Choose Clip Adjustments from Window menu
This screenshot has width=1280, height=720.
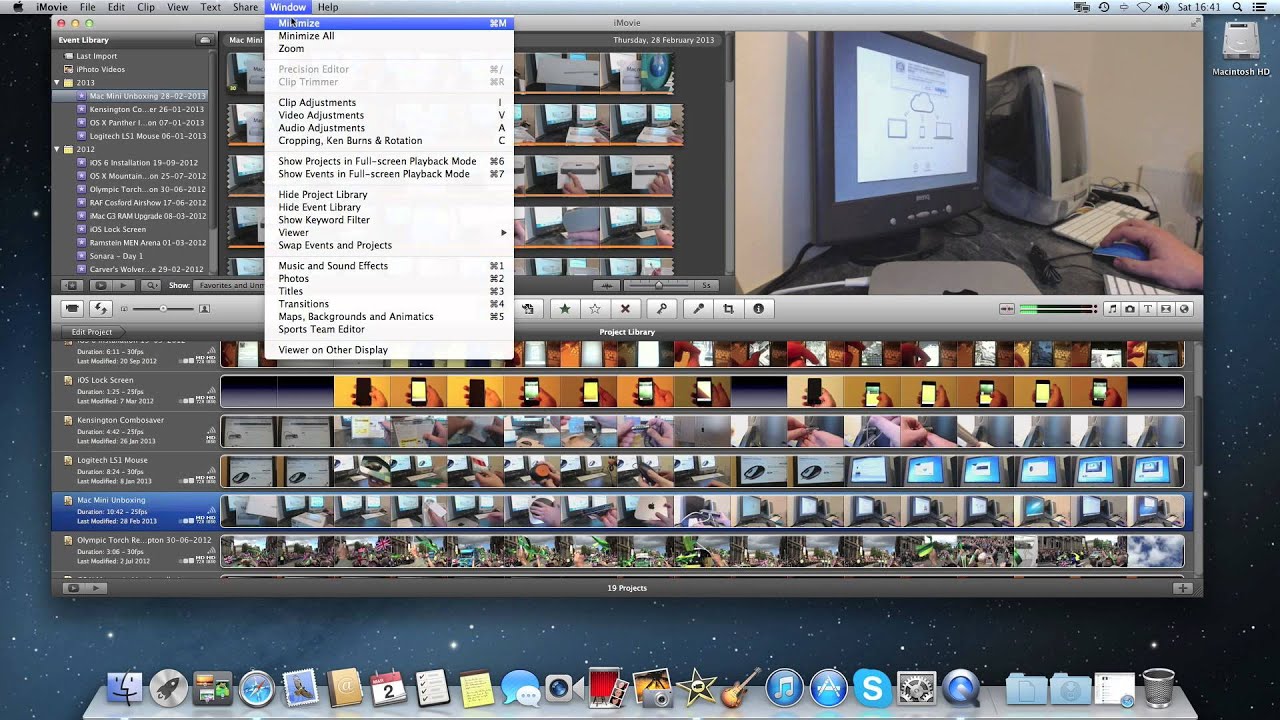(317, 102)
